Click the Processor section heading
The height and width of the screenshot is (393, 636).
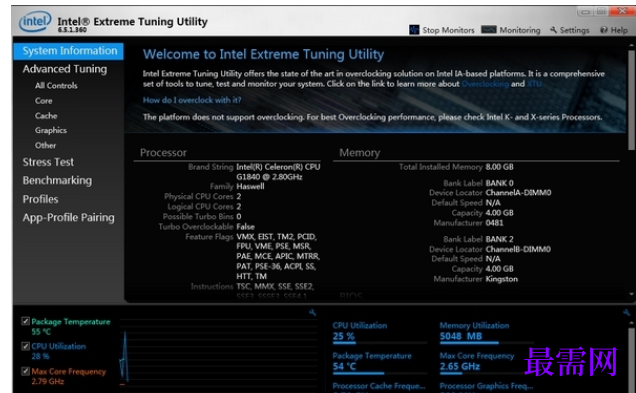tap(163, 153)
